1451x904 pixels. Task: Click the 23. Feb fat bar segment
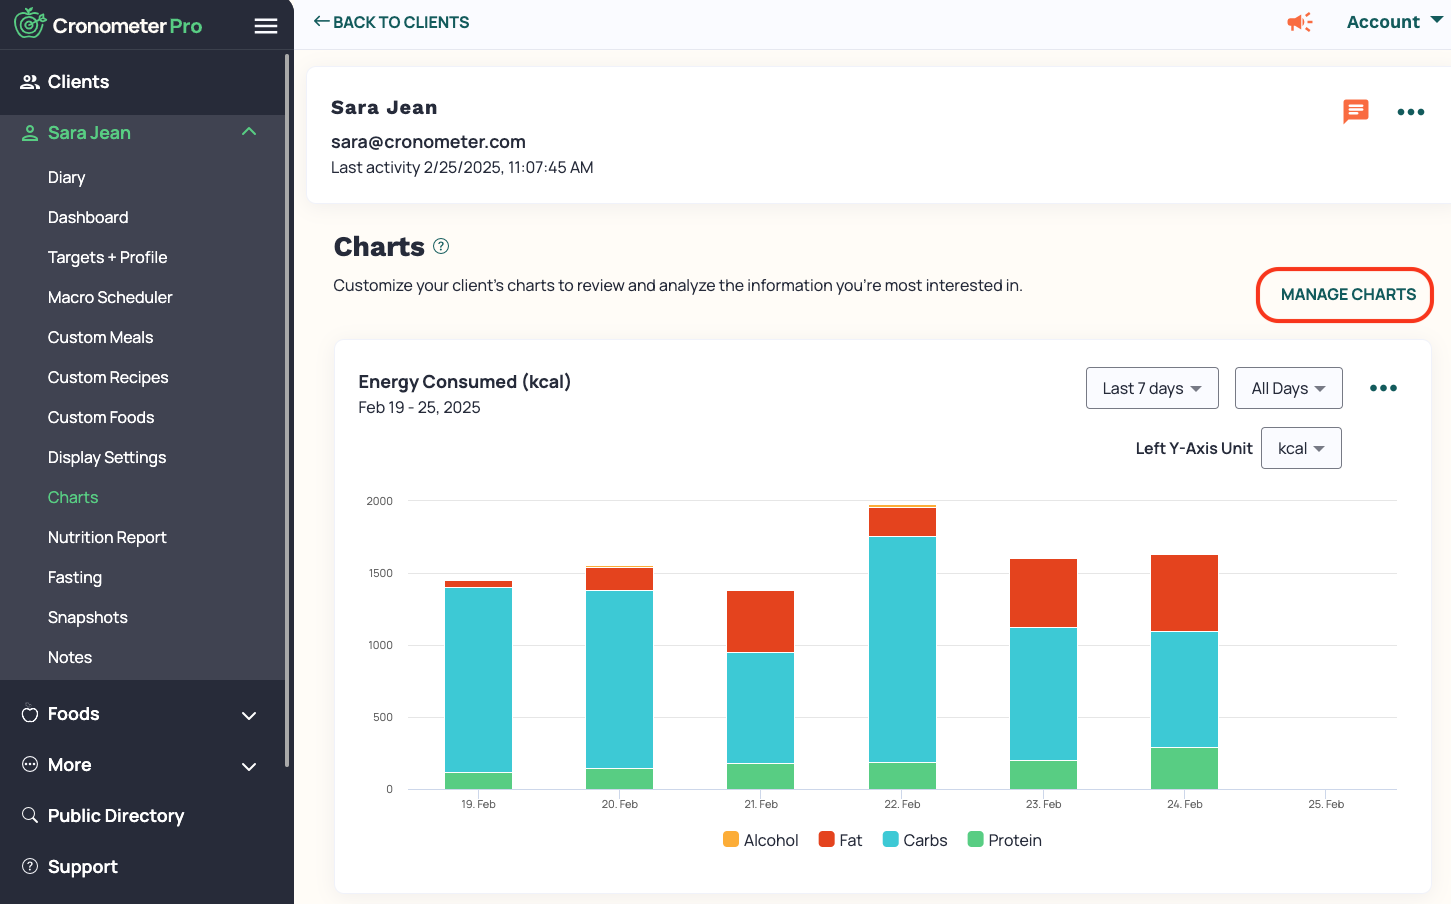click(1043, 593)
